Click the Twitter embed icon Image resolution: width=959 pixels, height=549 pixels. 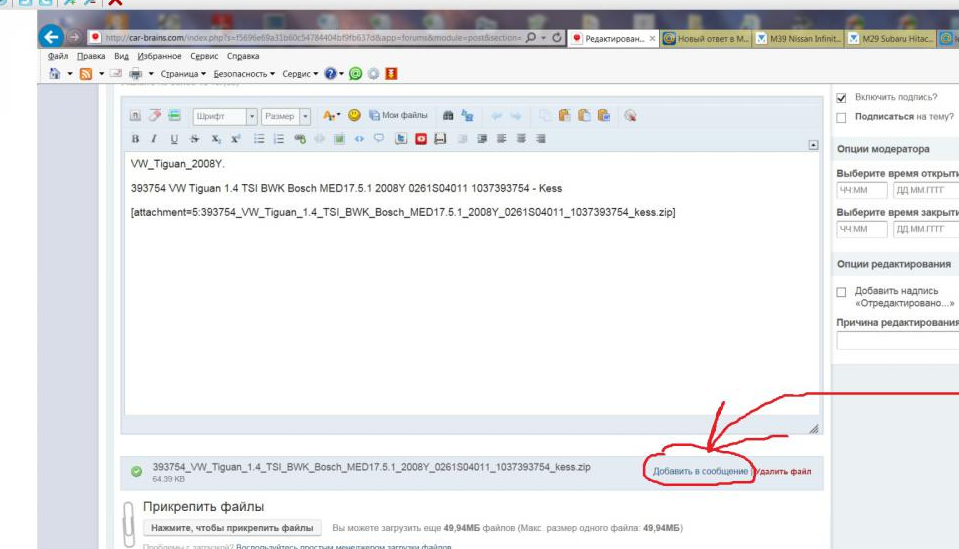pyautogui.click(x=401, y=139)
